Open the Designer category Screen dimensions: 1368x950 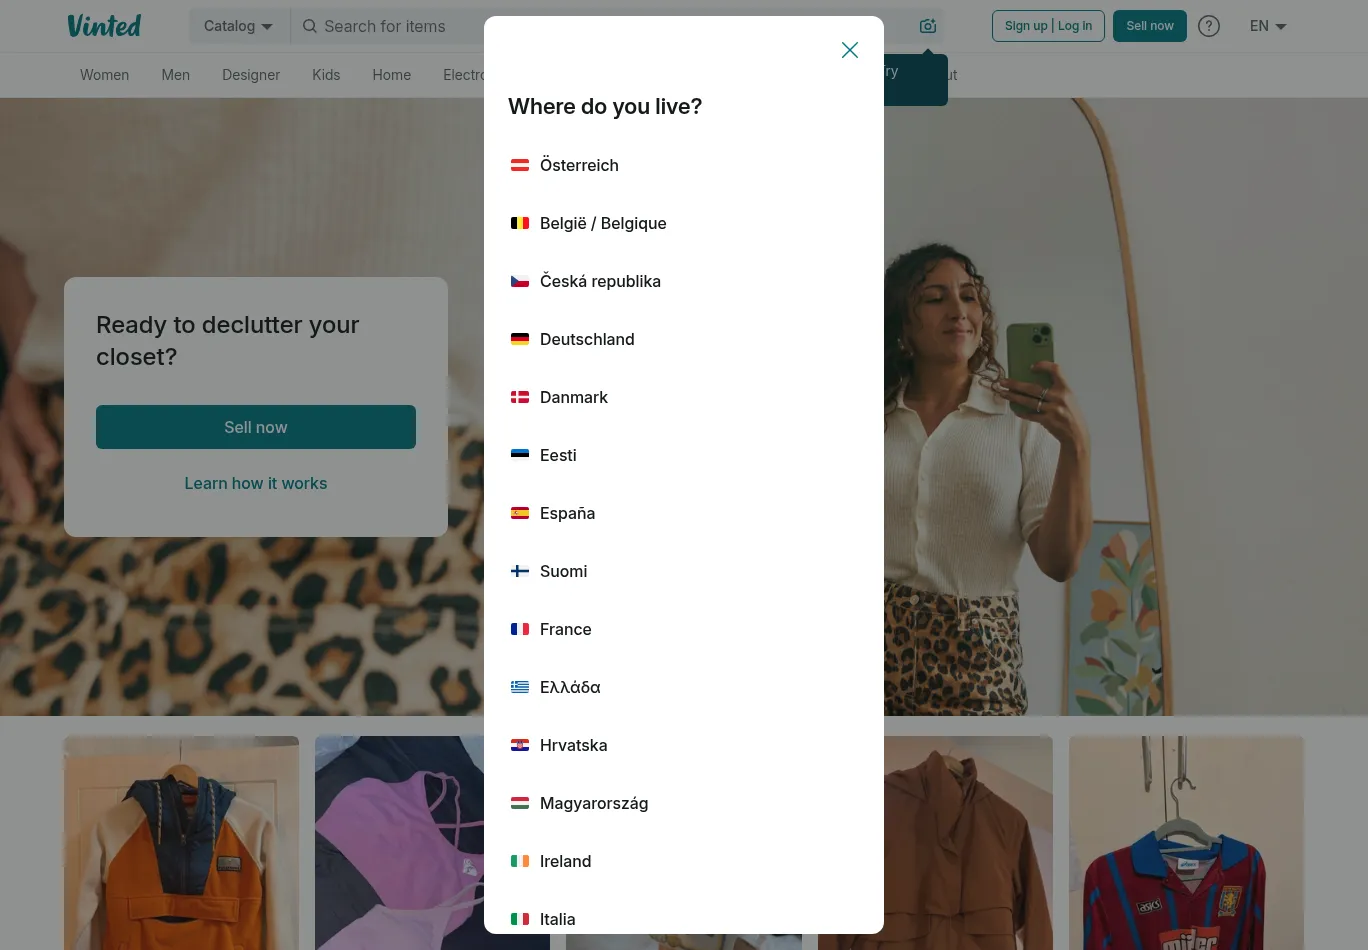[251, 75]
